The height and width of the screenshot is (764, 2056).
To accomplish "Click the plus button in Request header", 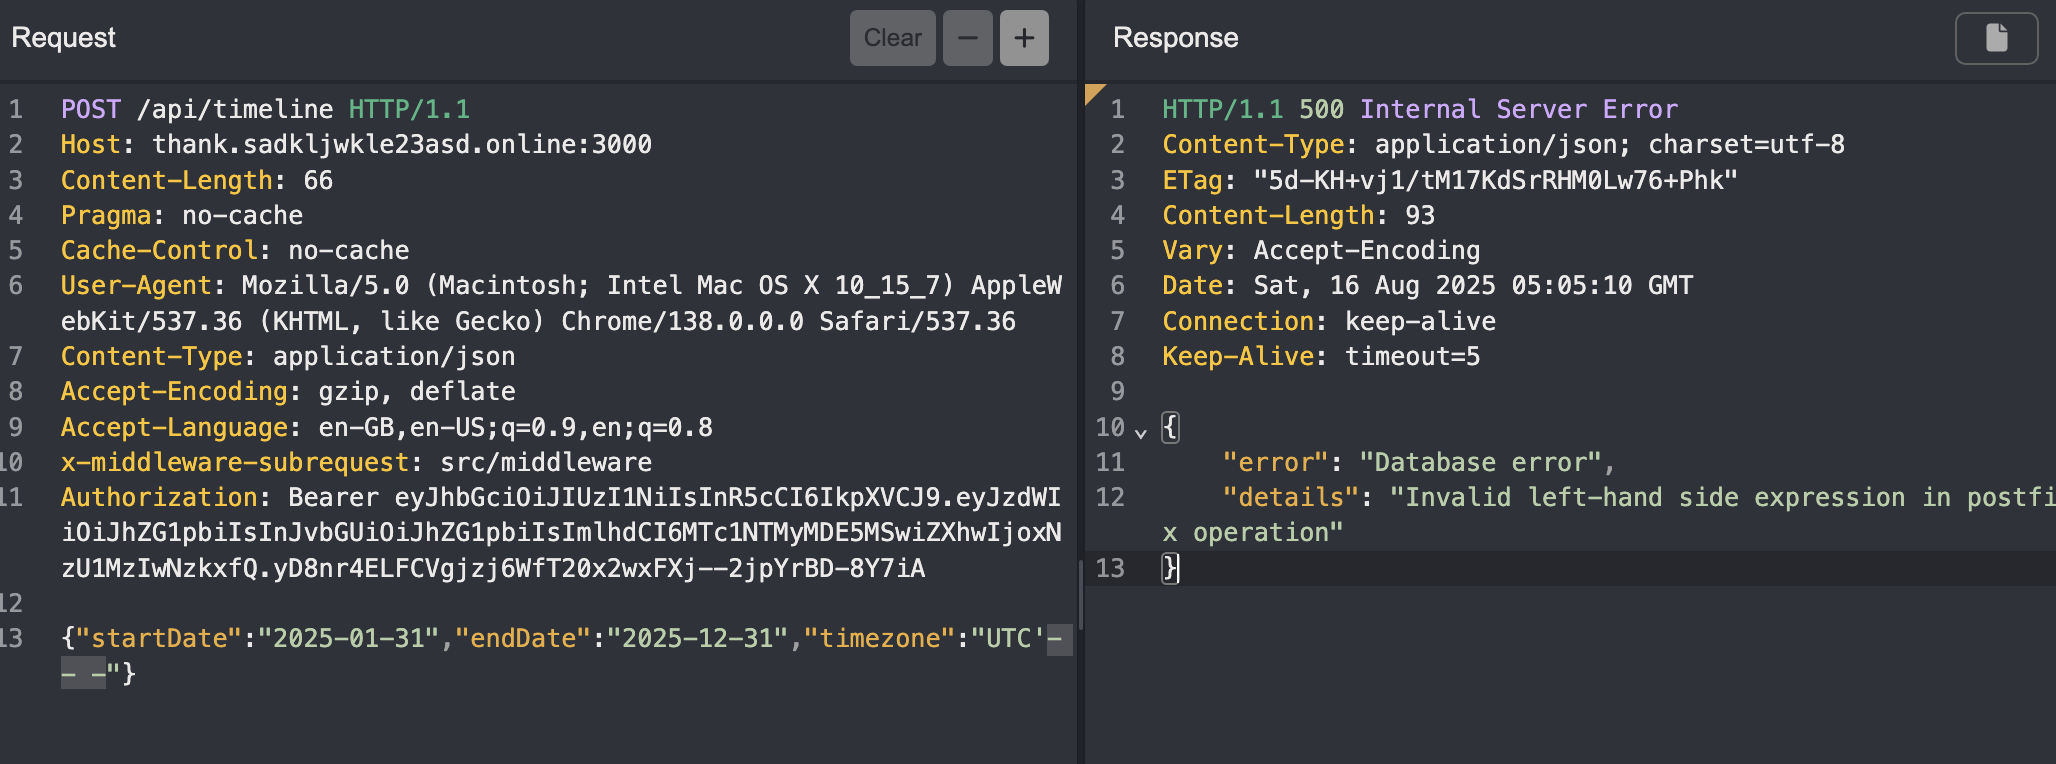I will pos(1024,38).
